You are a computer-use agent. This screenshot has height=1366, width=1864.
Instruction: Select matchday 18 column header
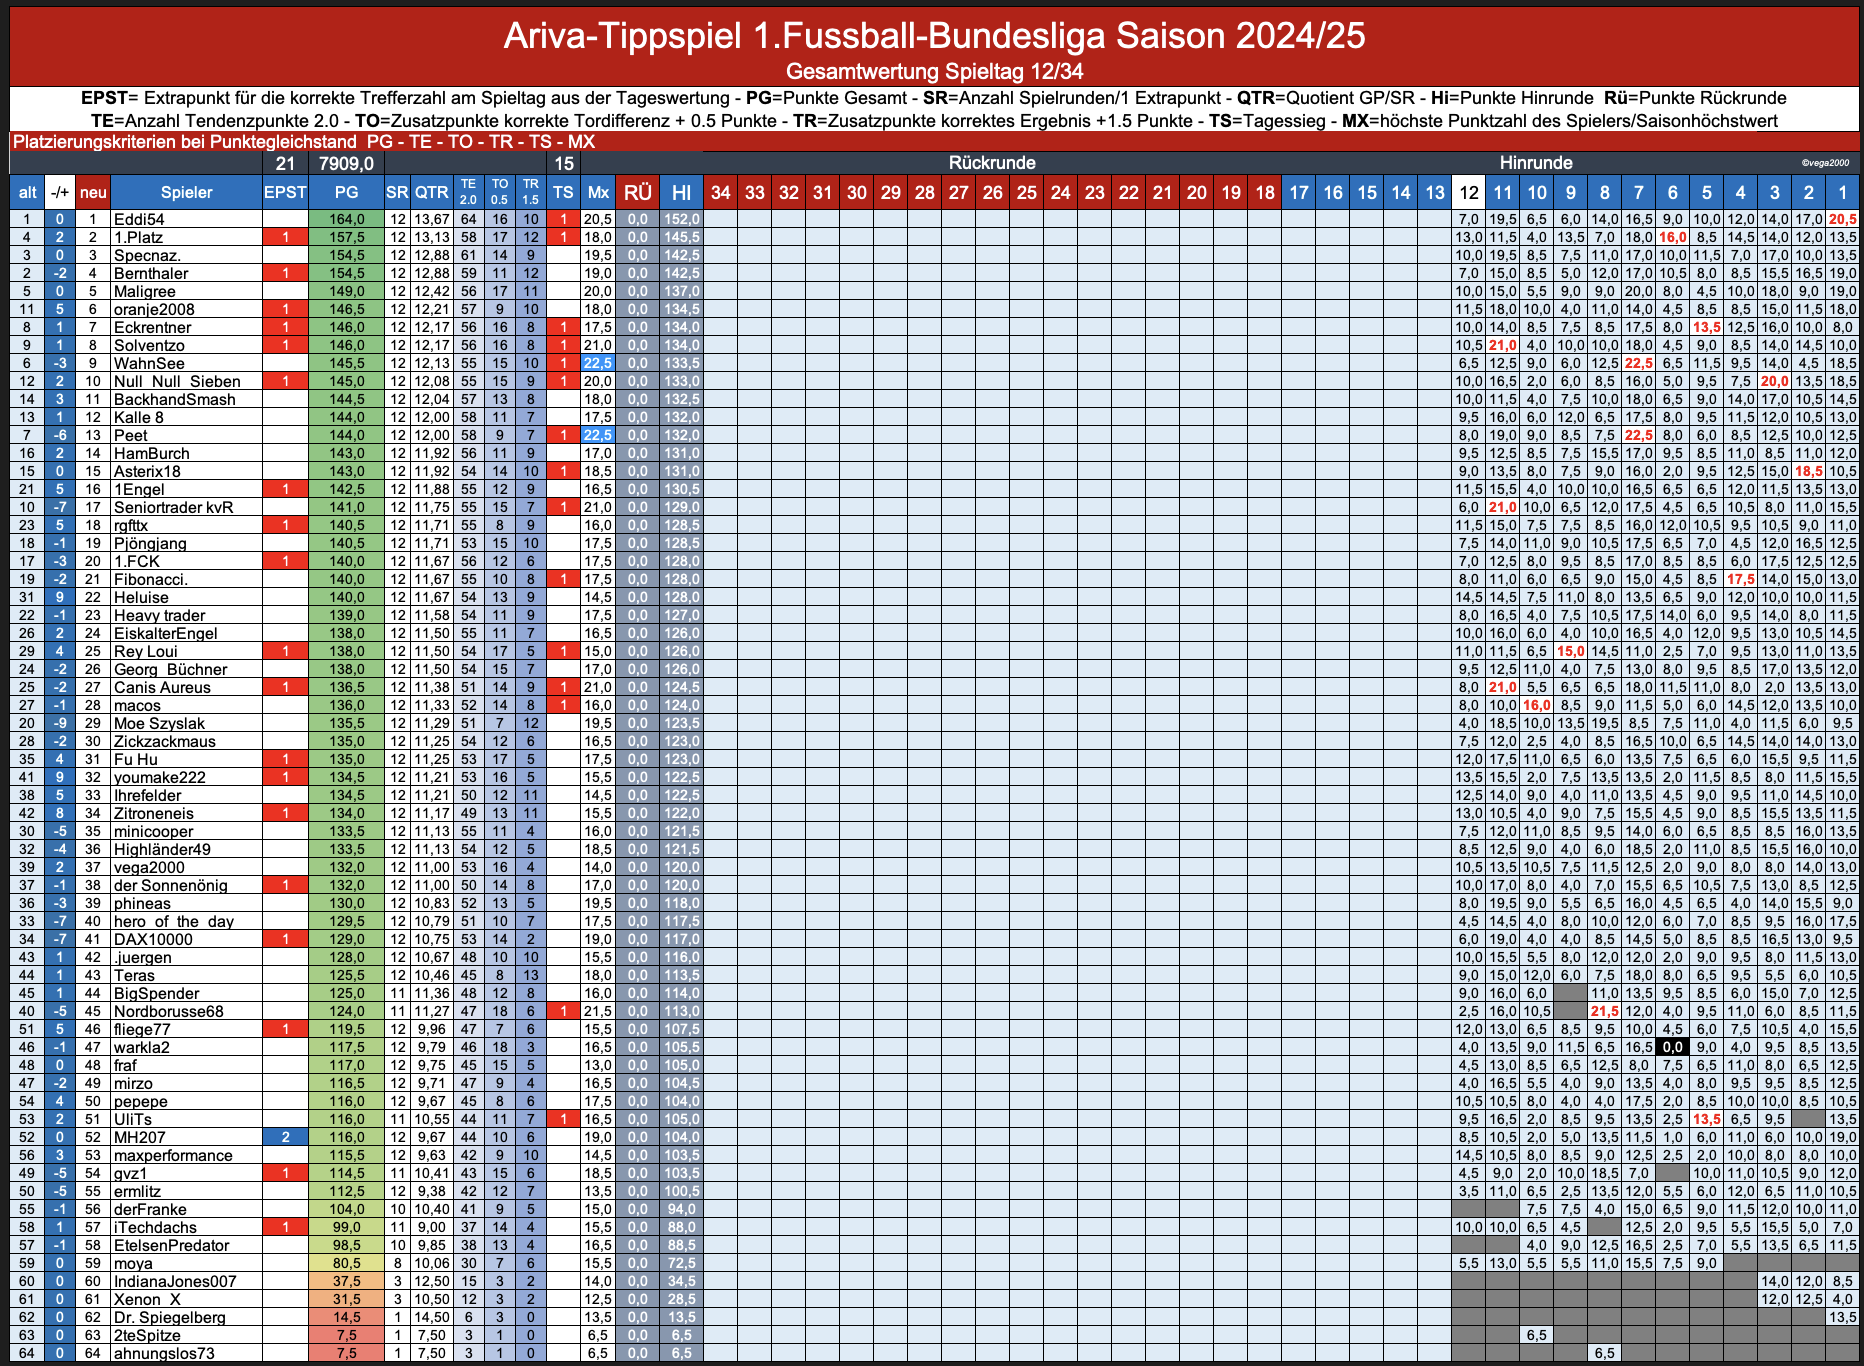click(1265, 193)
